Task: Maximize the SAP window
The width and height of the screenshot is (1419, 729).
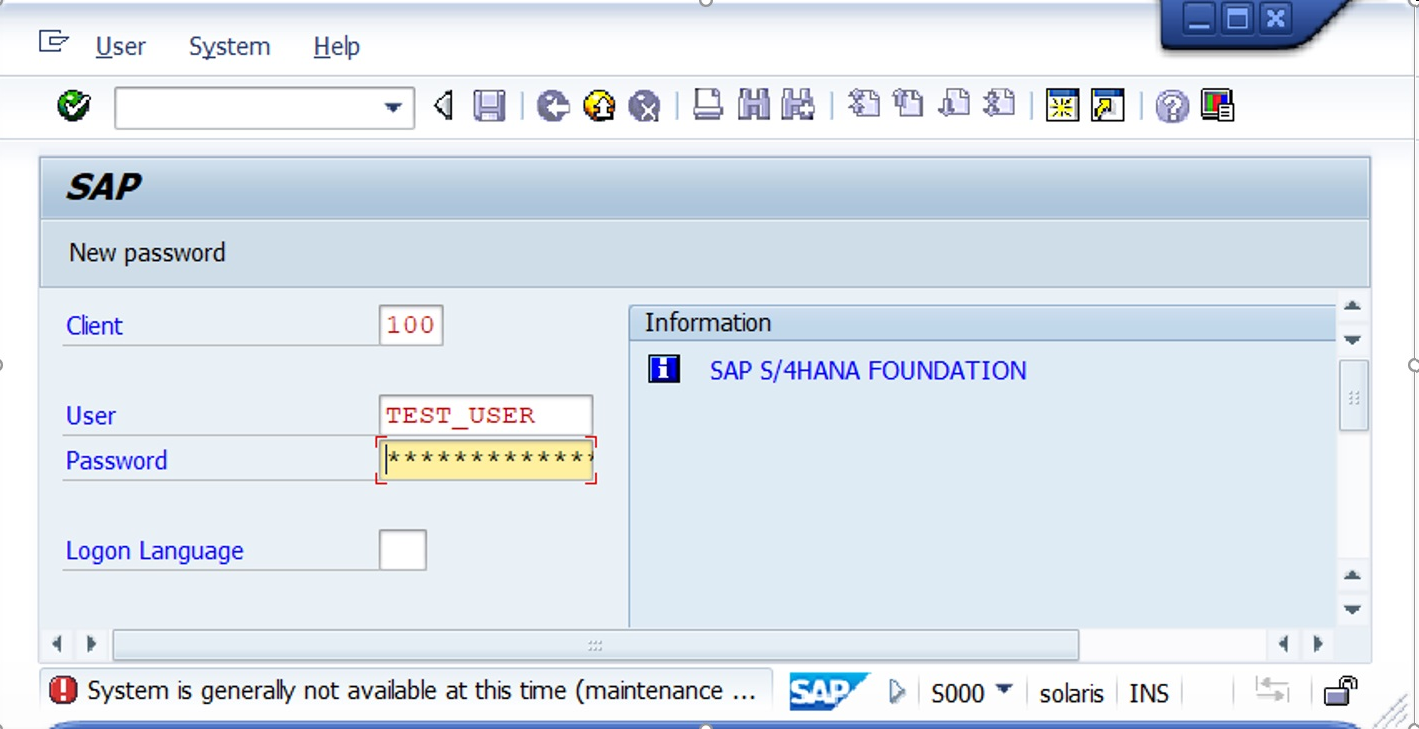Action: (x=1237, y=18)
